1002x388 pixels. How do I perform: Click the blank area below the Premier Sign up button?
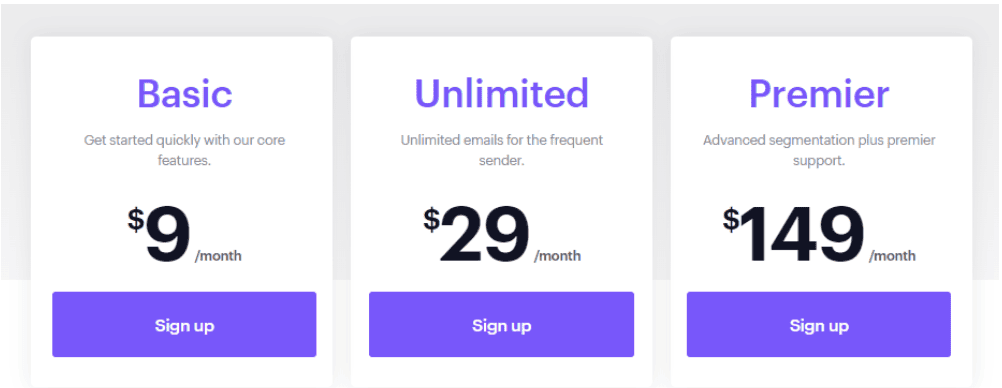click(x=819, y=372)
